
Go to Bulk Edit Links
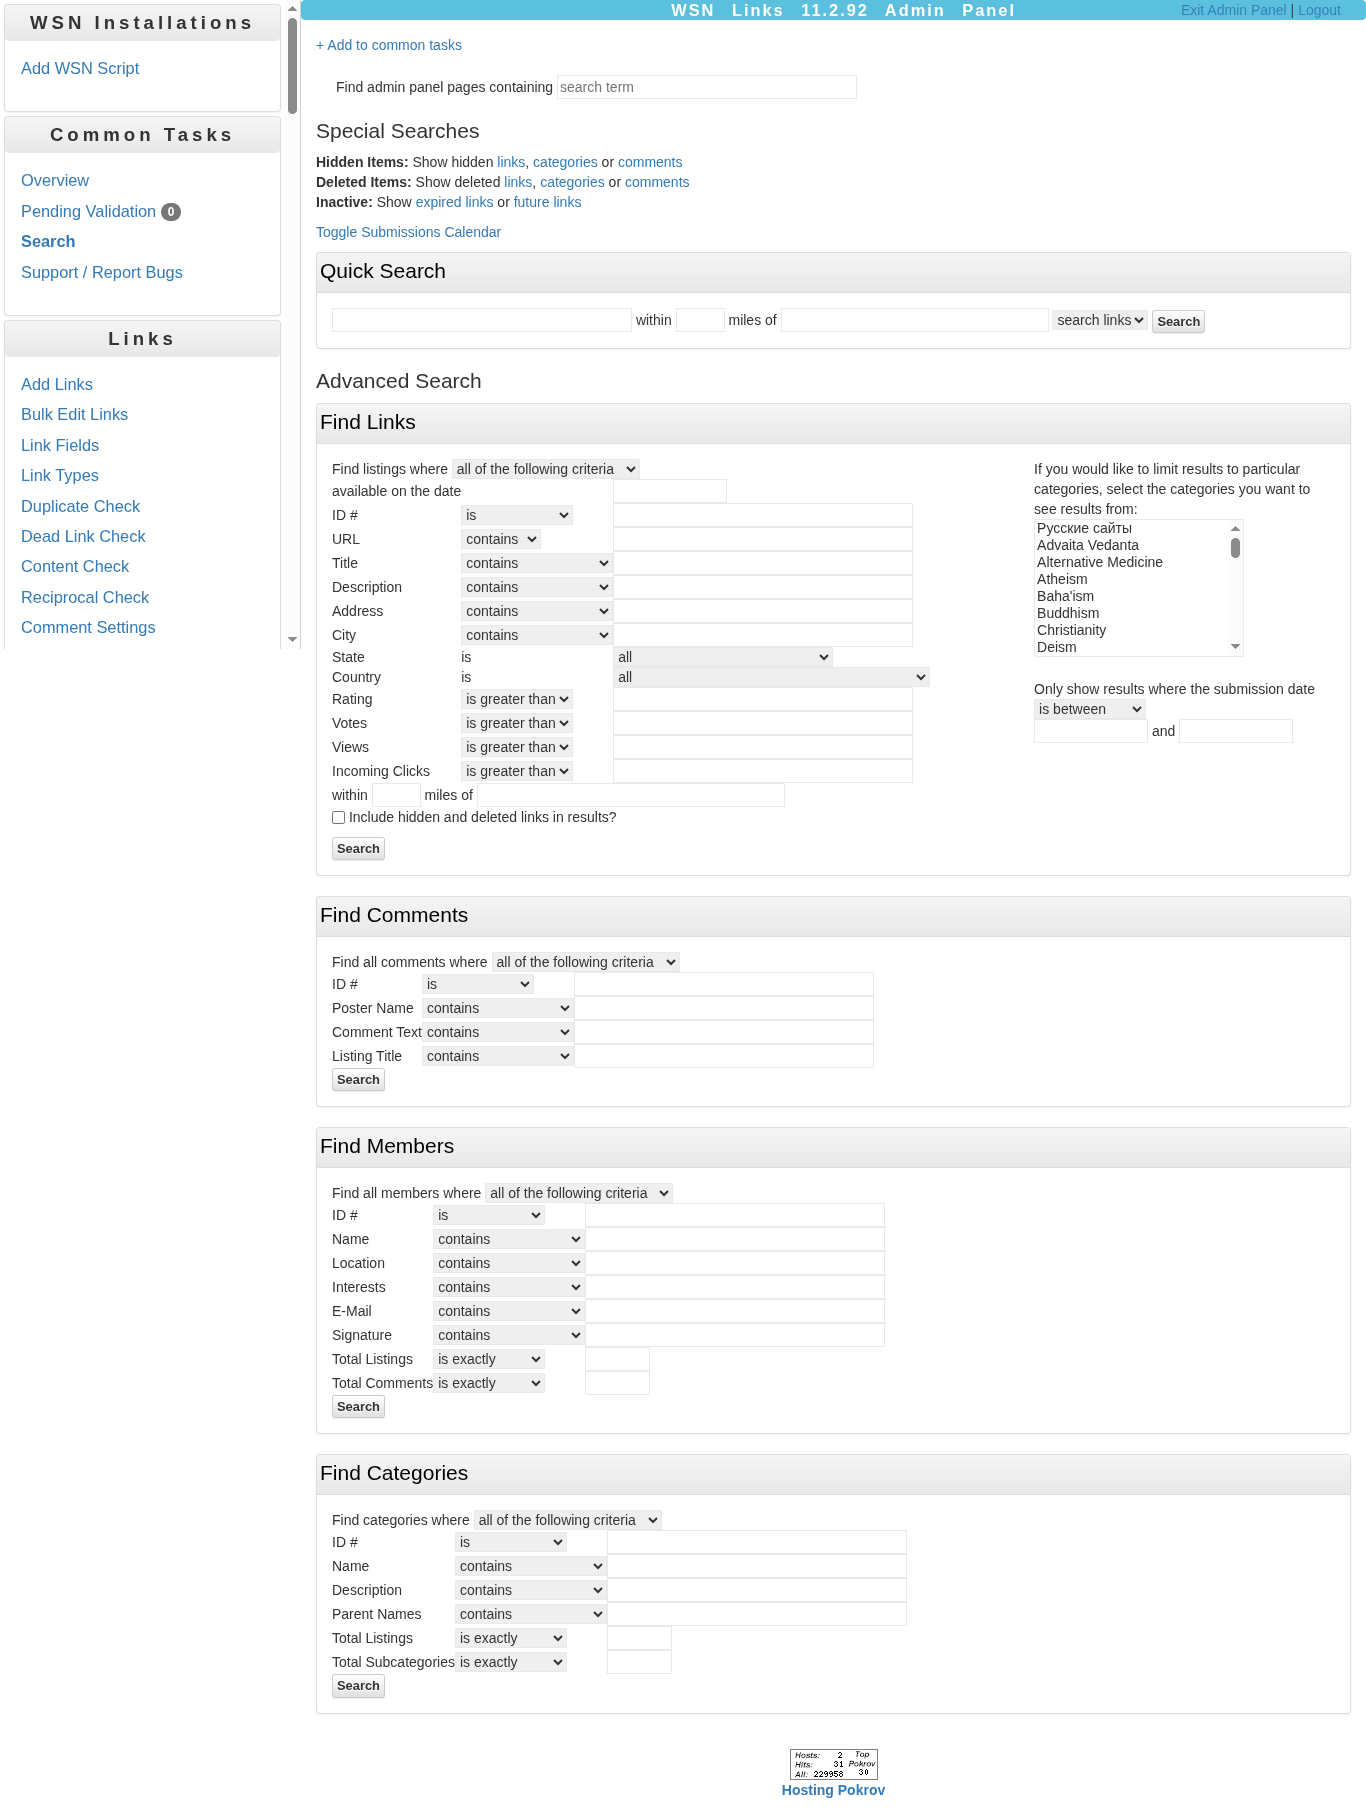74,415
